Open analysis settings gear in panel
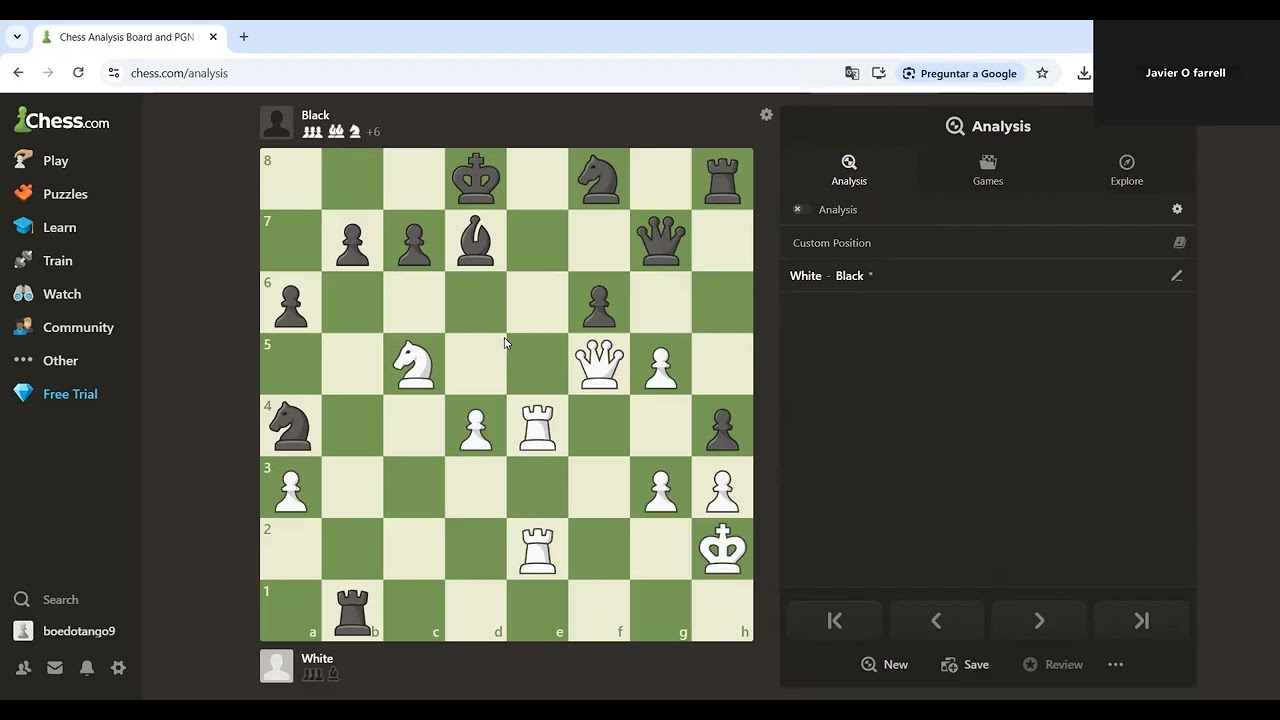1280x720 pixels. (x=1177, y=209)
